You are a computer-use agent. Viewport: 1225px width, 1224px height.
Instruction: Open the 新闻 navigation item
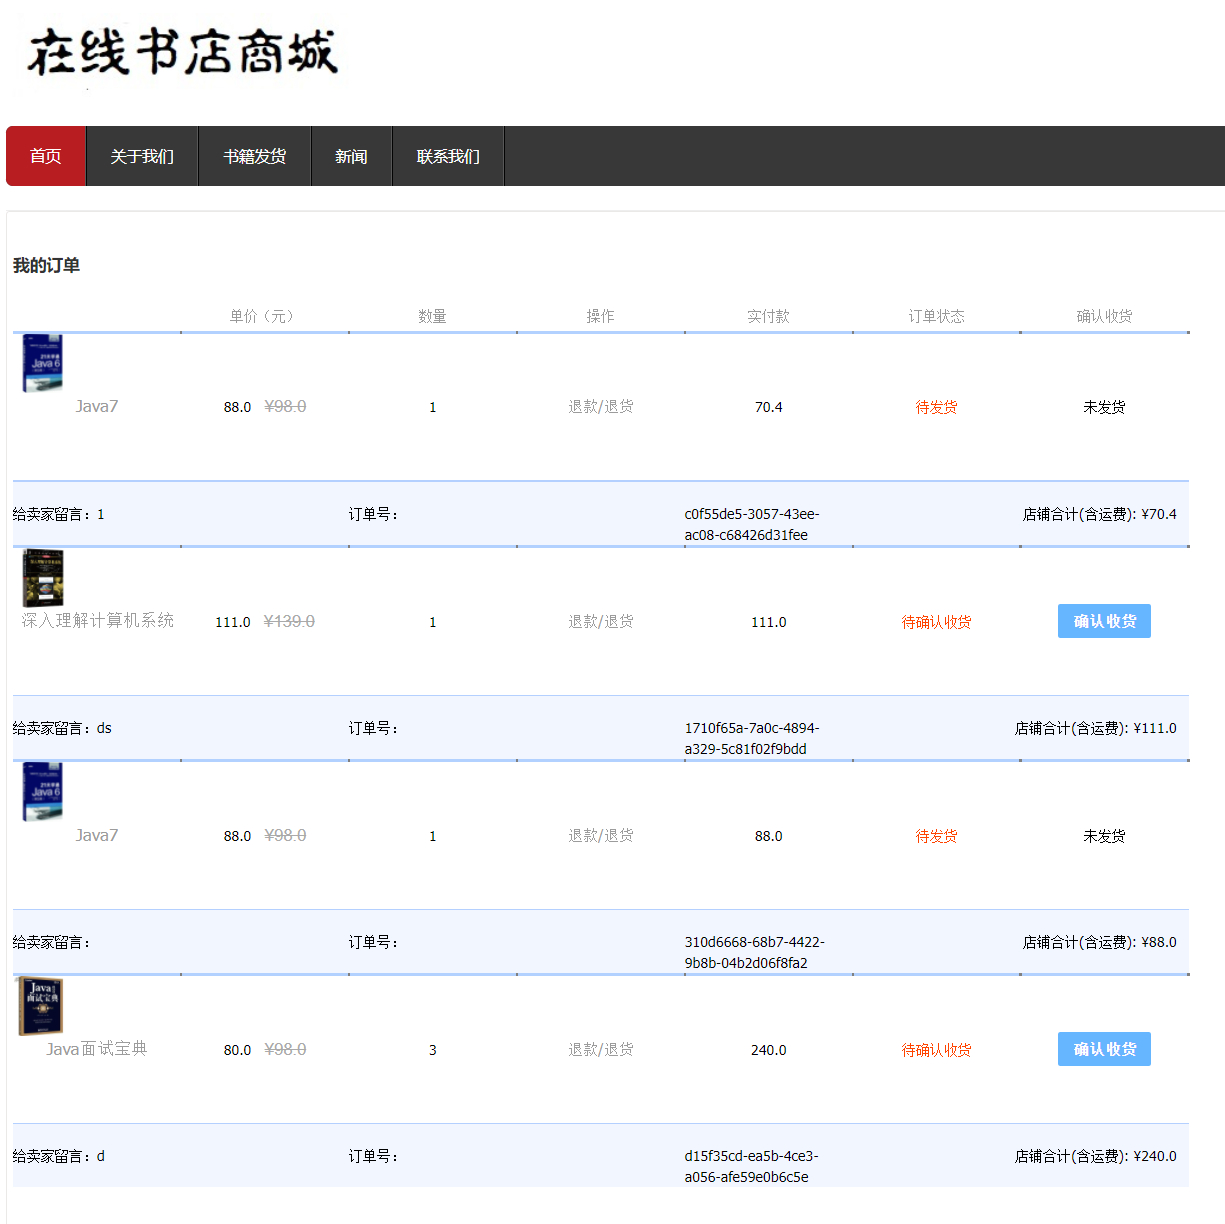[x=351, y=156]
